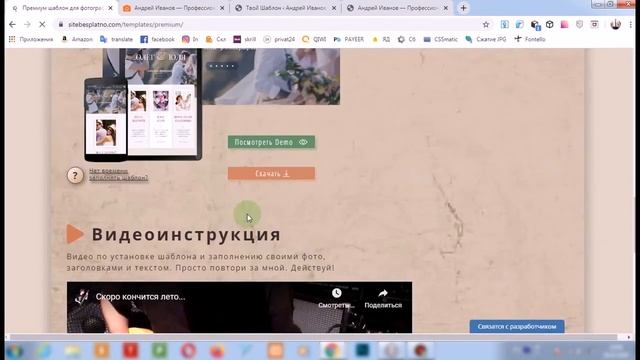Image resolution: width=640 pixels, height=360 pixels.
Task: Go back using the browser back arrow
Action: pyautogui.click(x=12, y=24)
